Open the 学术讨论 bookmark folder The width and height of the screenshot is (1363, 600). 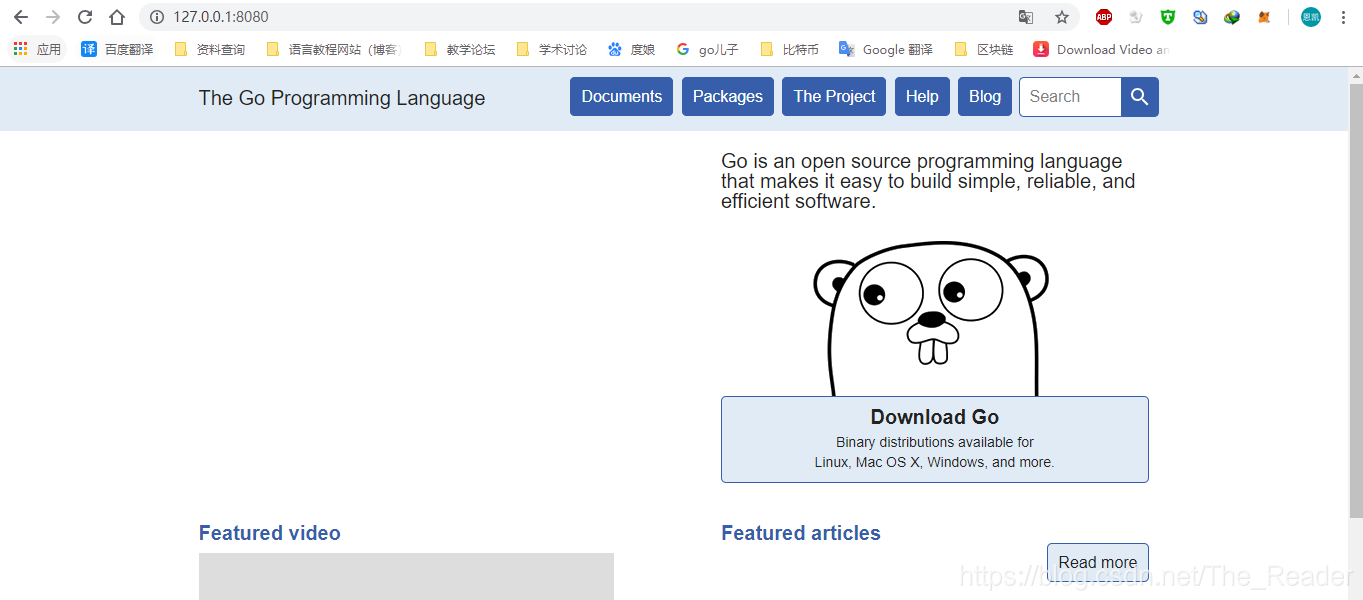(x=552, y=49)
